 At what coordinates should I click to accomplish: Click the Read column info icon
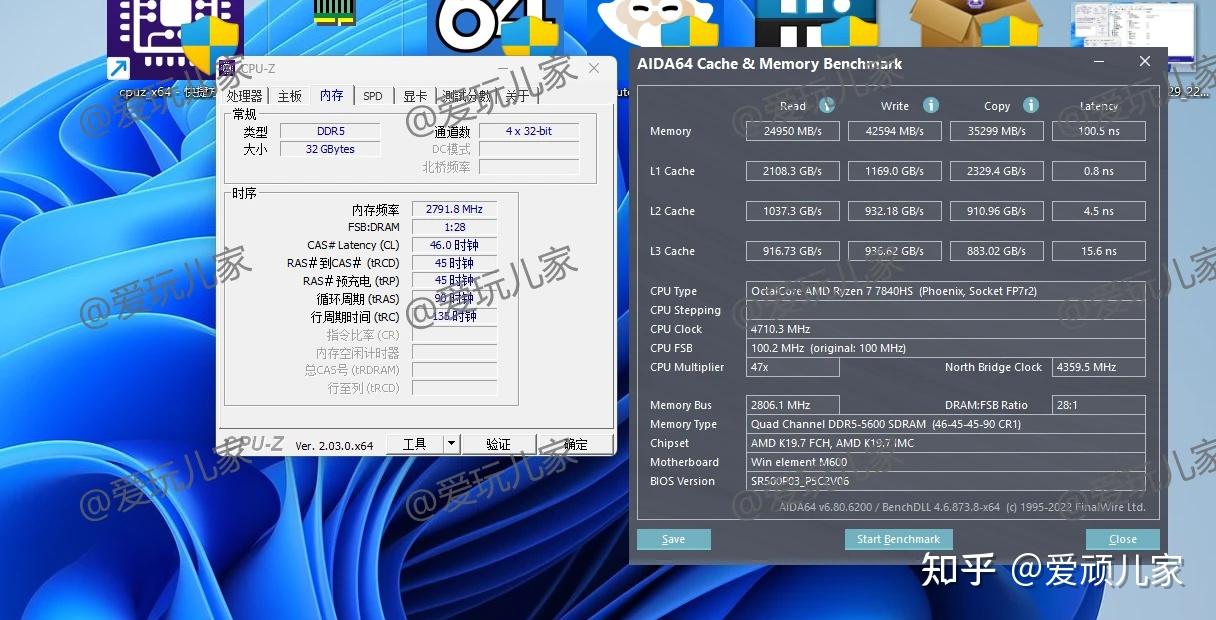[x=828, y=105]
